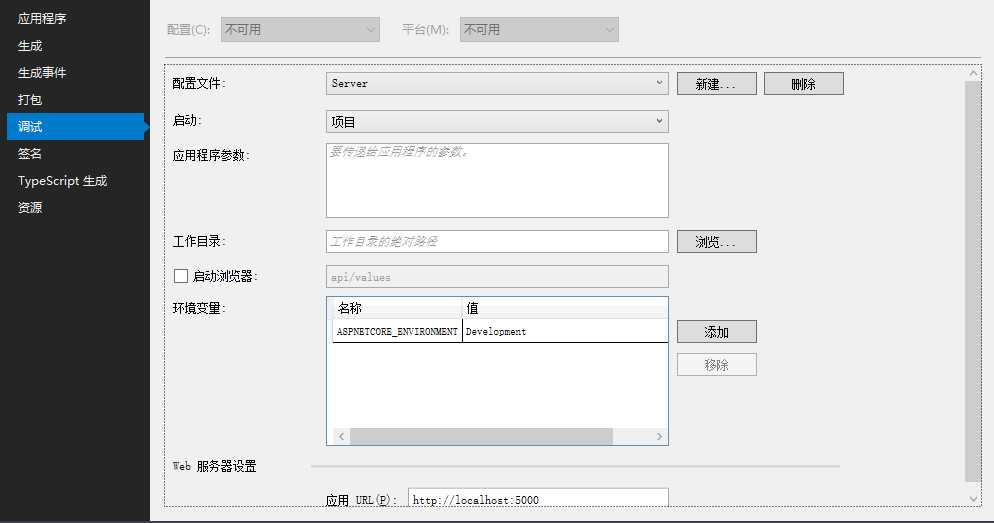Toggle the 启动浏览器 checkbox
Viewport: 994px width, 523px height.
pos(181,276)
